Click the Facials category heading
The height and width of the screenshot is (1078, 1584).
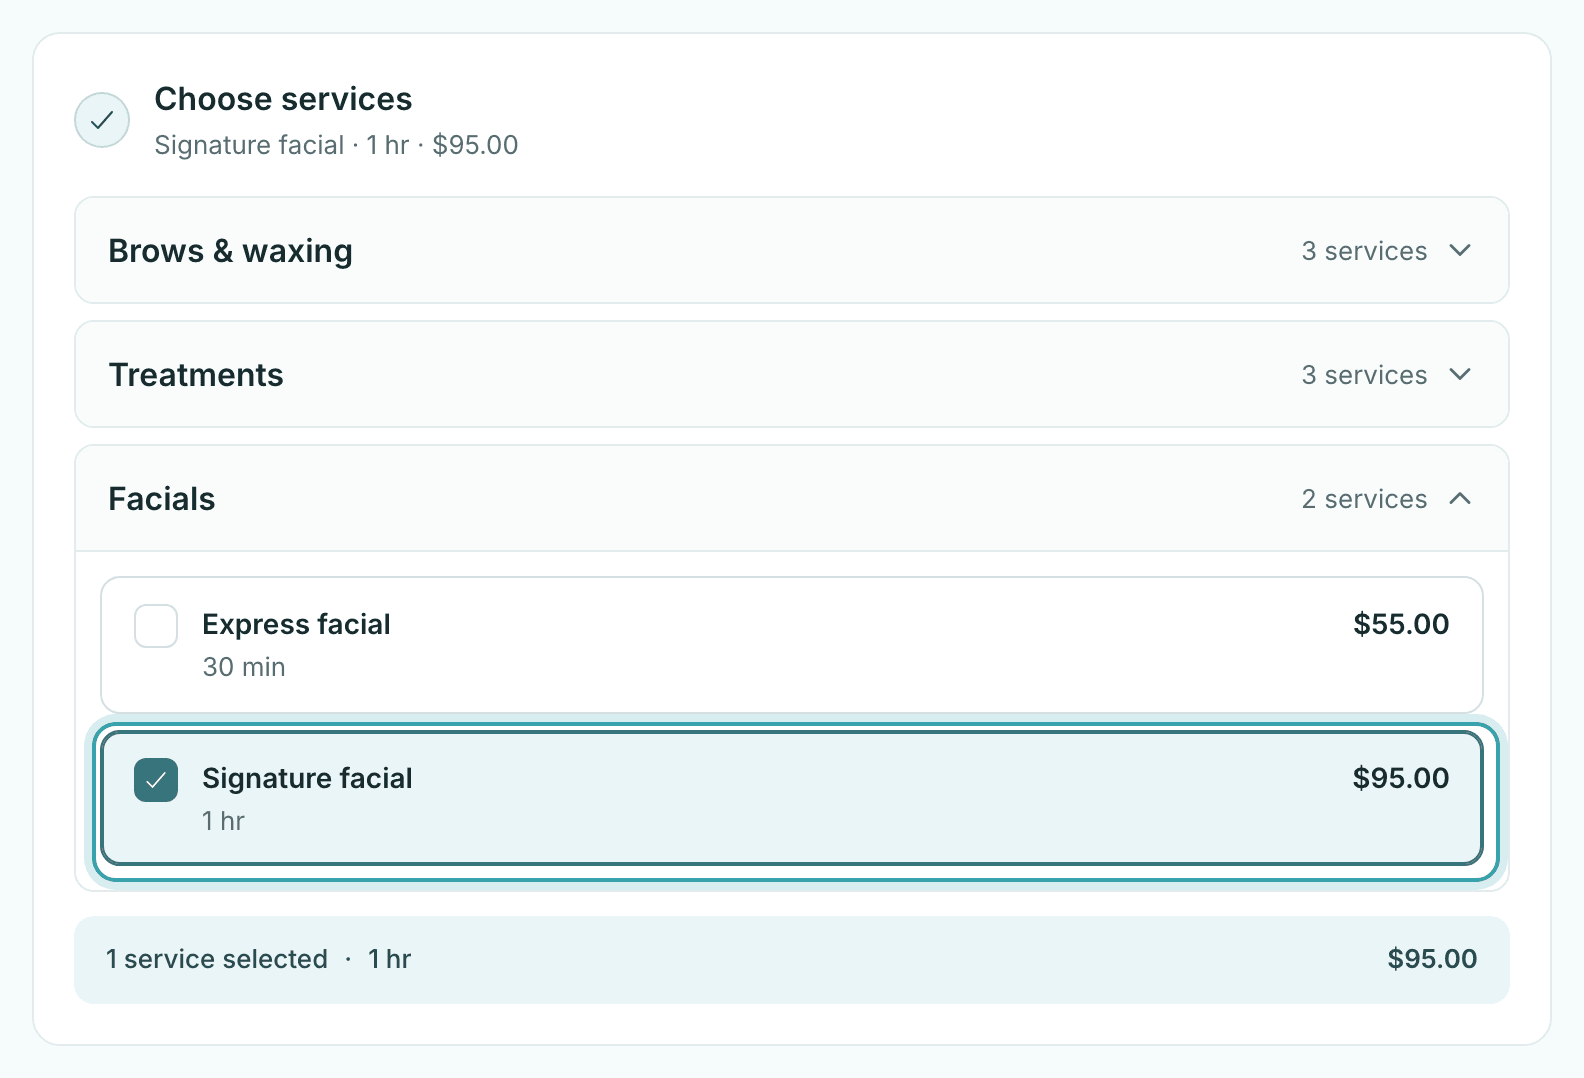(x=162, y=499)
